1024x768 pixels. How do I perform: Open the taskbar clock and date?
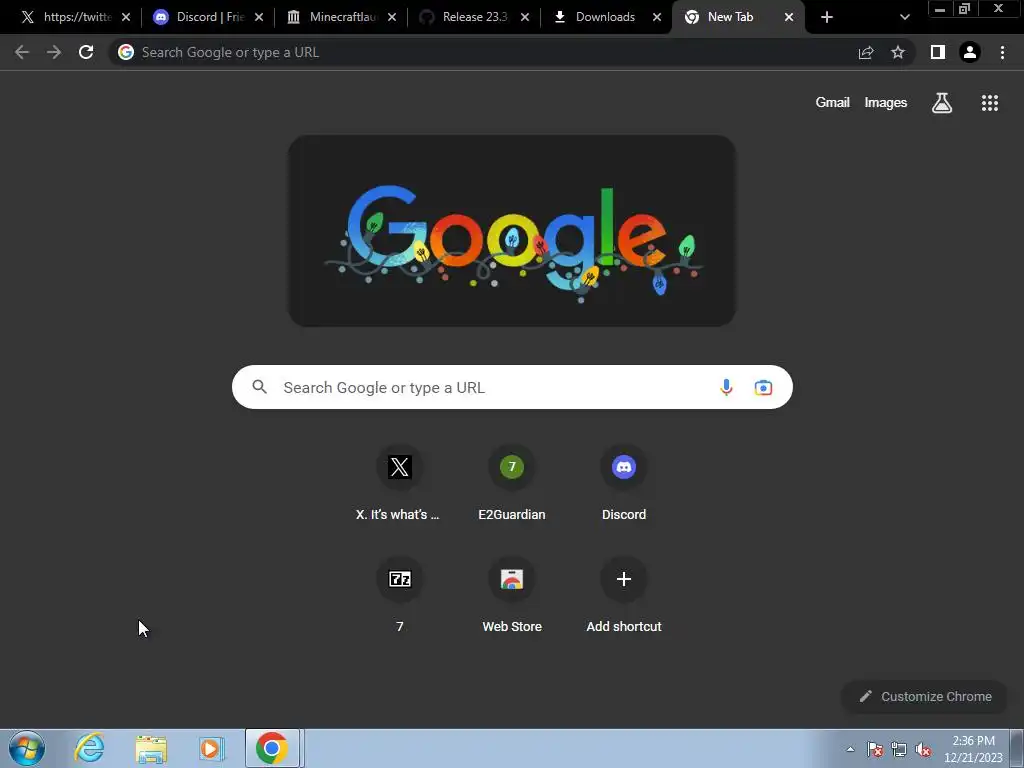(x=973, y=749)
